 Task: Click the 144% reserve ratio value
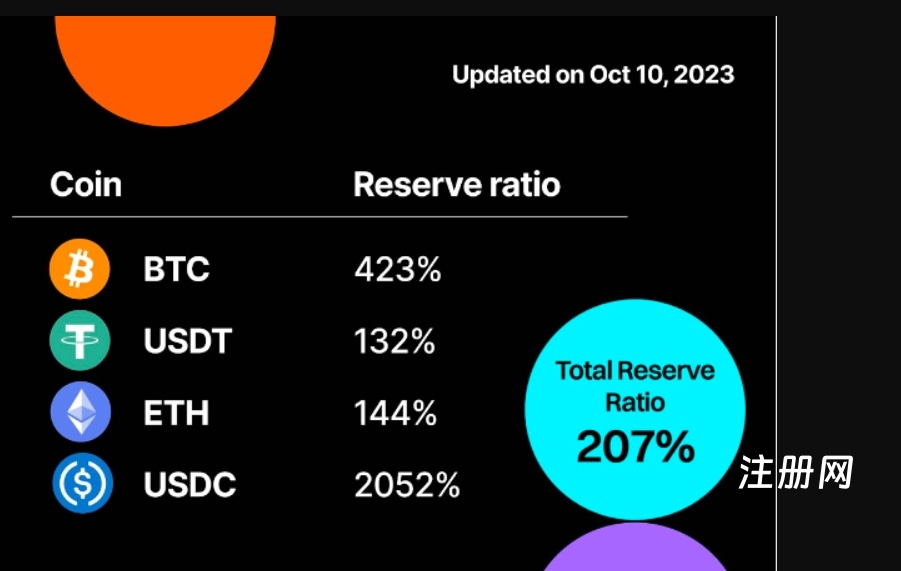tap(395, 414)
